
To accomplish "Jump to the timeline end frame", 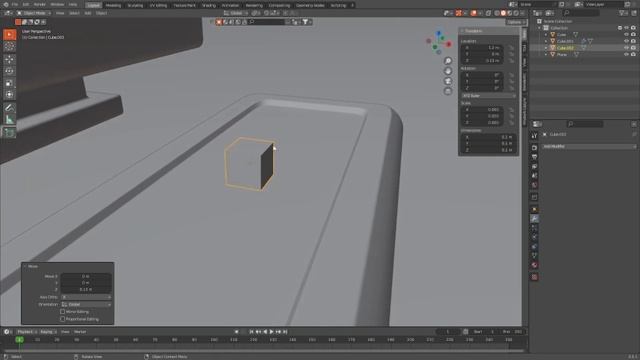I will point(285,332).
